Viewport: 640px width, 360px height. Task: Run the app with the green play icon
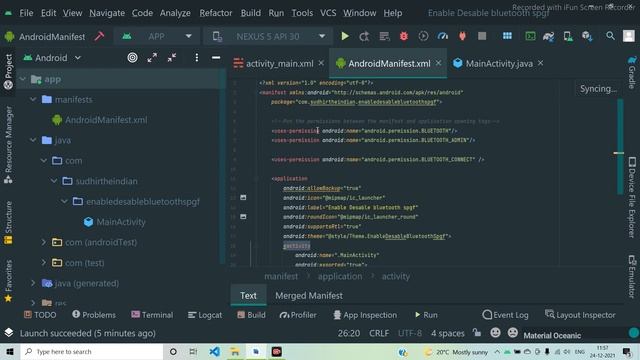click(x=345, y=36)
